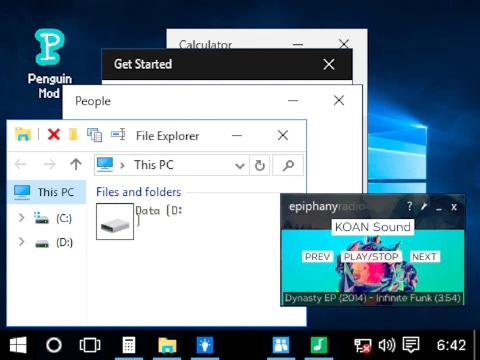Expand the (C:) drive tree node

22,218
